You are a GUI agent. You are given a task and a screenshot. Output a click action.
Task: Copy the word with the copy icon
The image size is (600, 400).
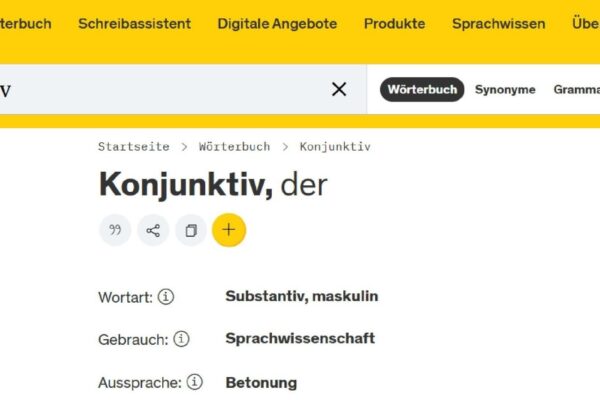pyautogui.click(x=191, y=230)
